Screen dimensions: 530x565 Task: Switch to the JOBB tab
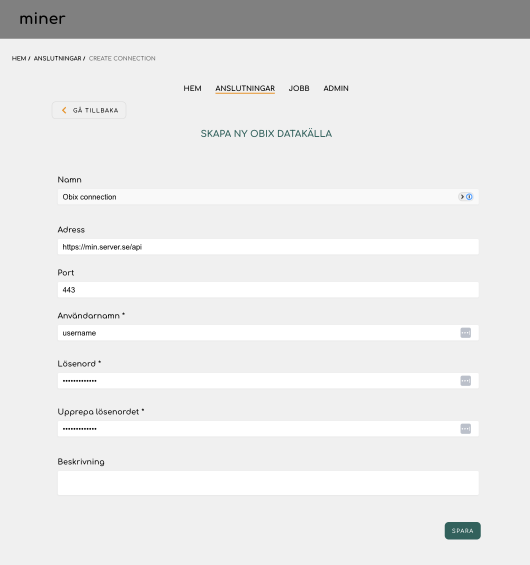coord(299,88)
